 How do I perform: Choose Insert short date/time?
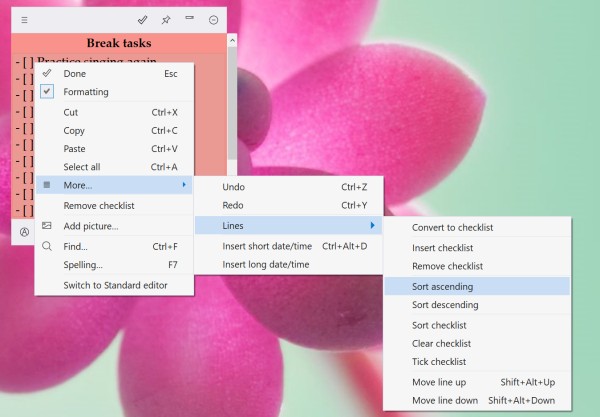266,246
